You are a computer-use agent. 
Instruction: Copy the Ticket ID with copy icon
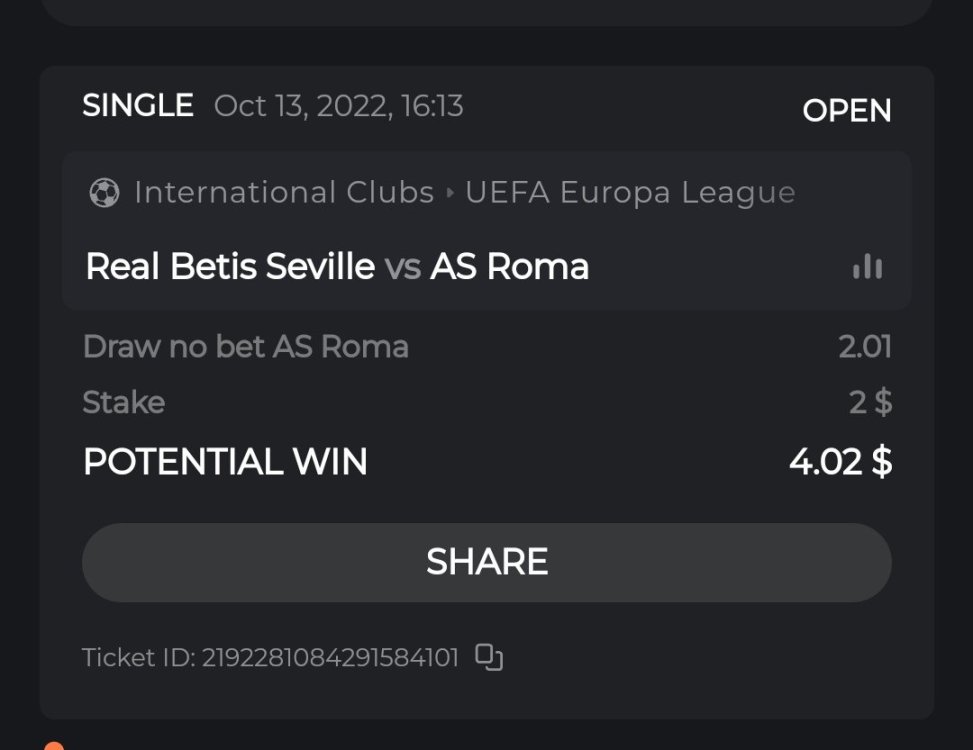coord(488,657)
